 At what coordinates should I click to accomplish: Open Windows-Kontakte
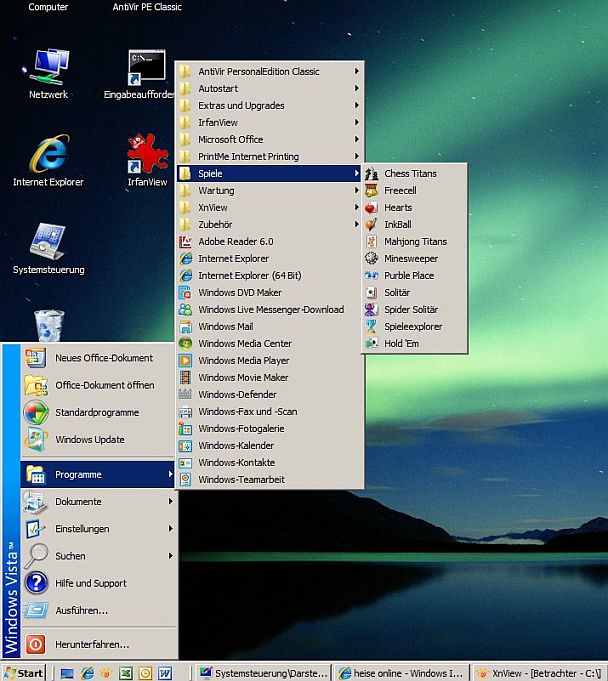pyautogui.click(x=269, y=462)
